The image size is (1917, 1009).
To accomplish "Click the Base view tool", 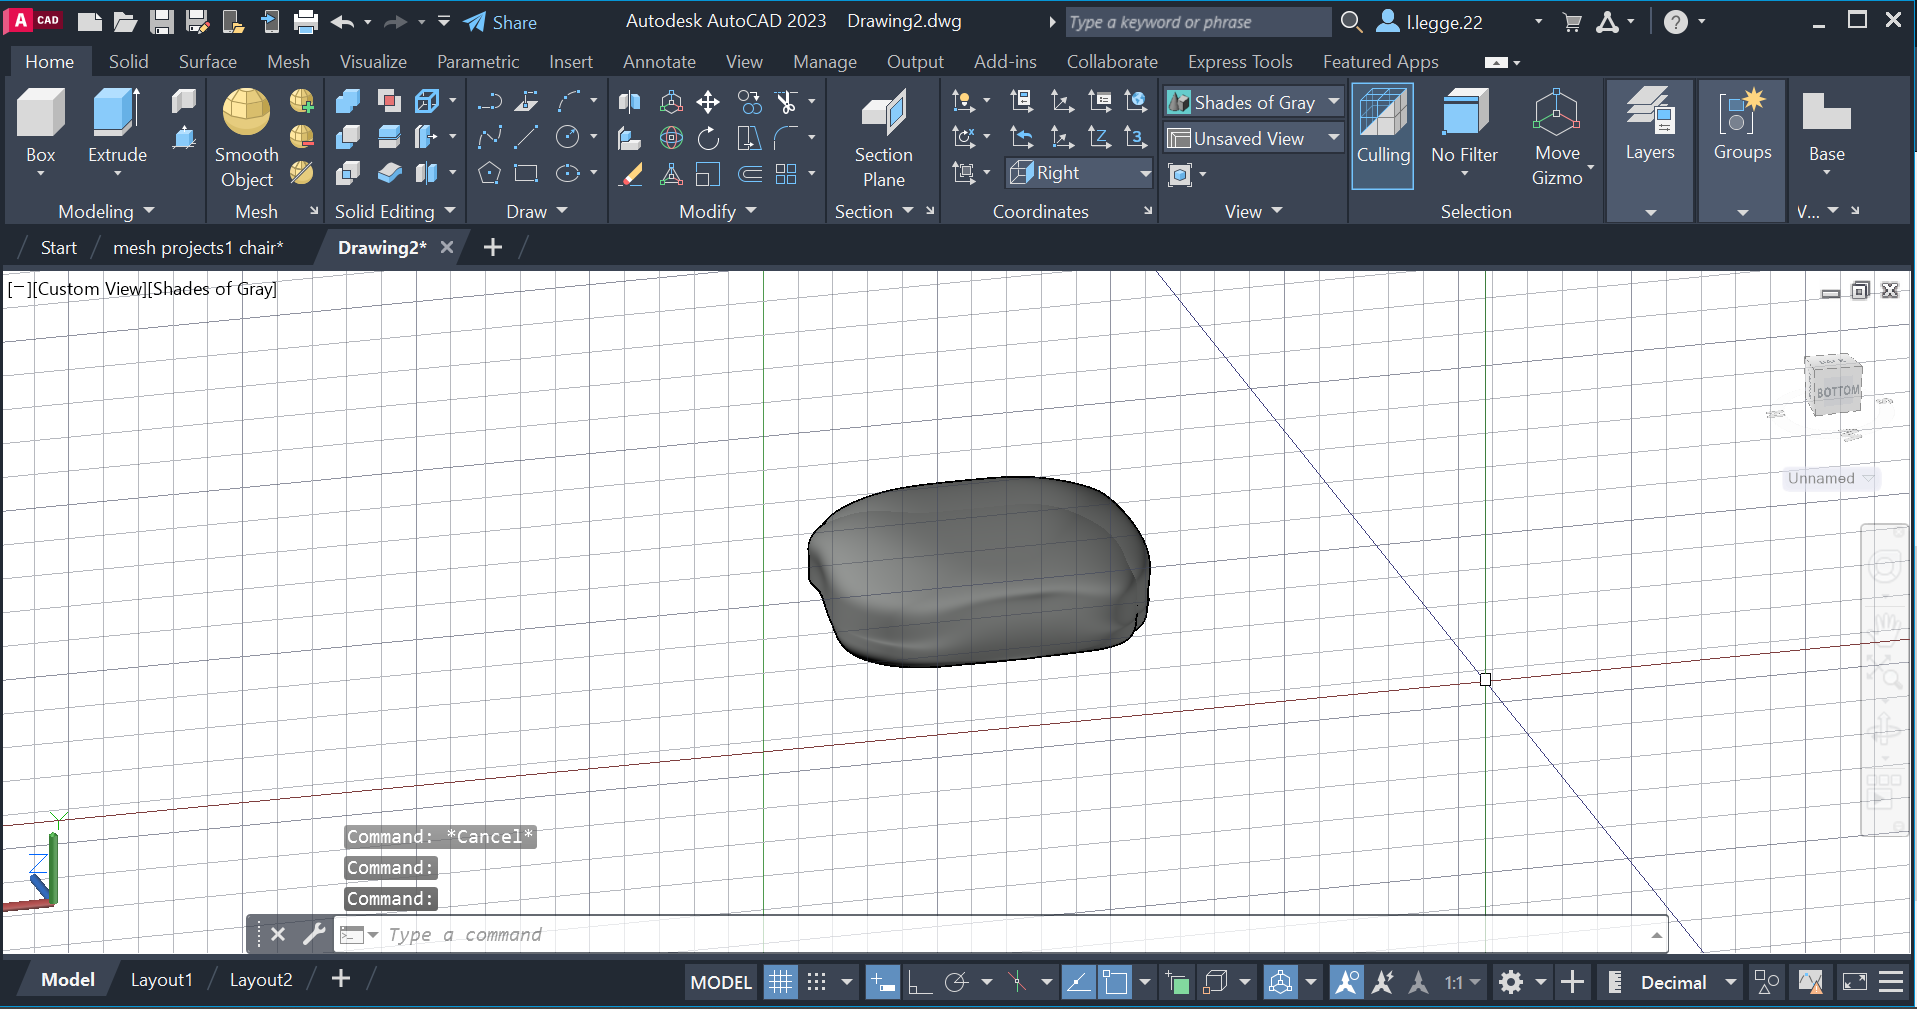I will tap(1826, 125).
